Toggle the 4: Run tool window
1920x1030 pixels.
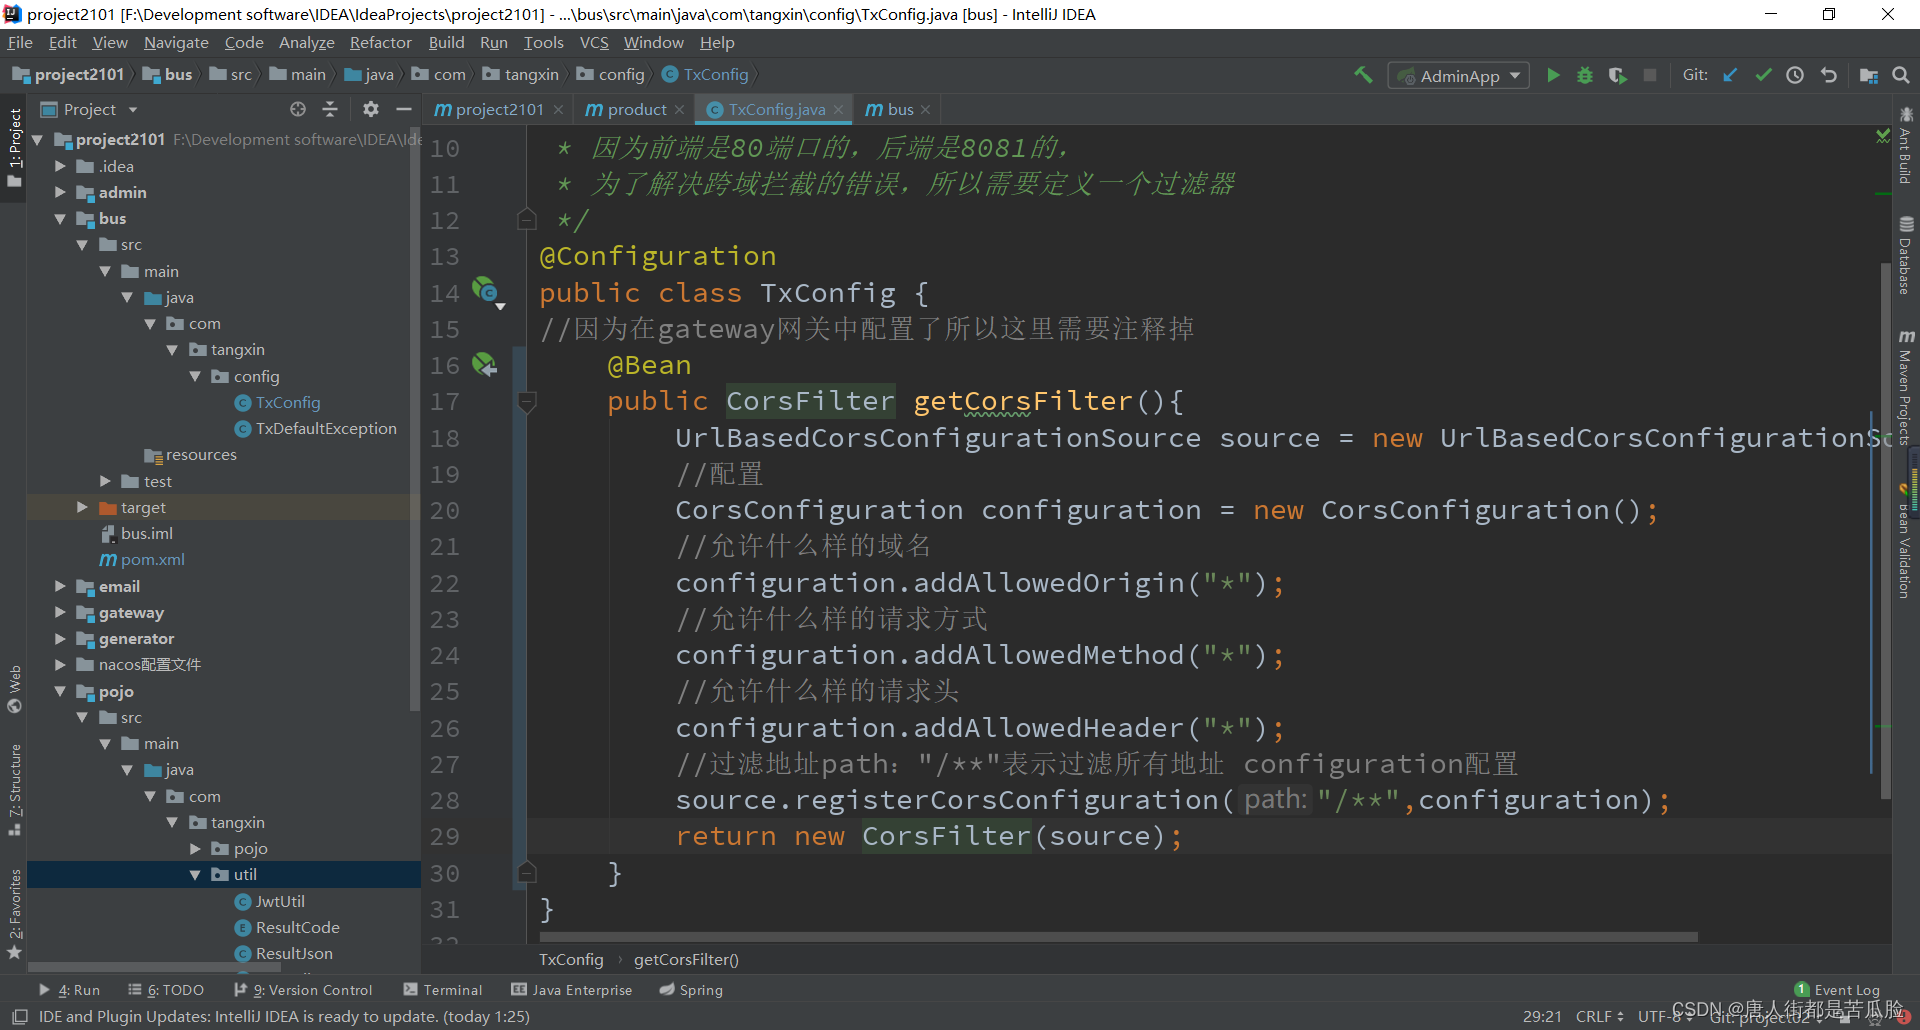[70, 990]
